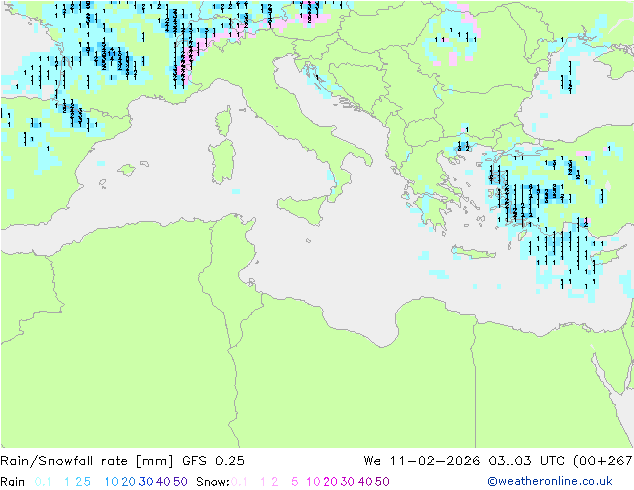
Task: Click the 'Rain/Snowfall rate [mm]' title
Action: 87,461
